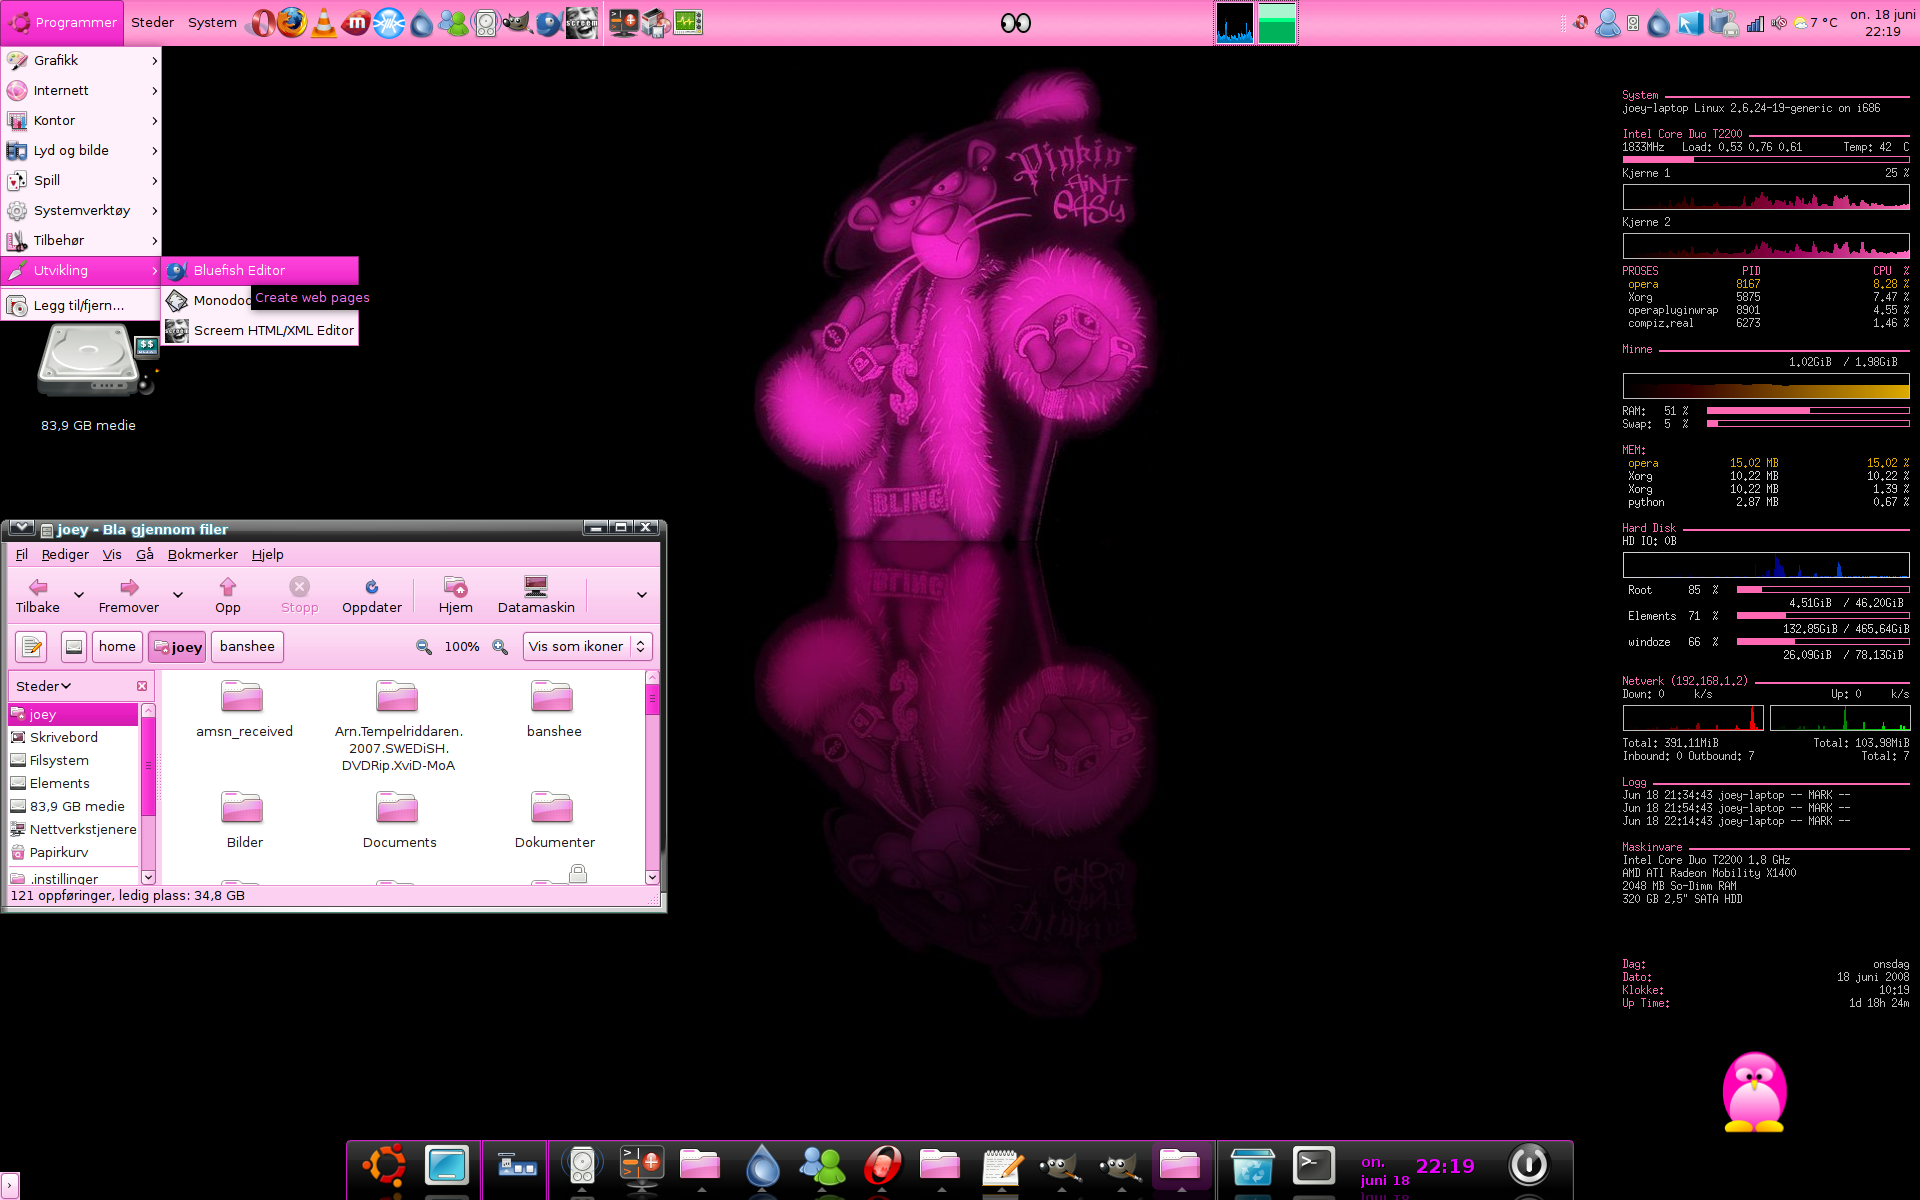
Task: Click the power button in bottom dock
Action: point(1528,1165)
